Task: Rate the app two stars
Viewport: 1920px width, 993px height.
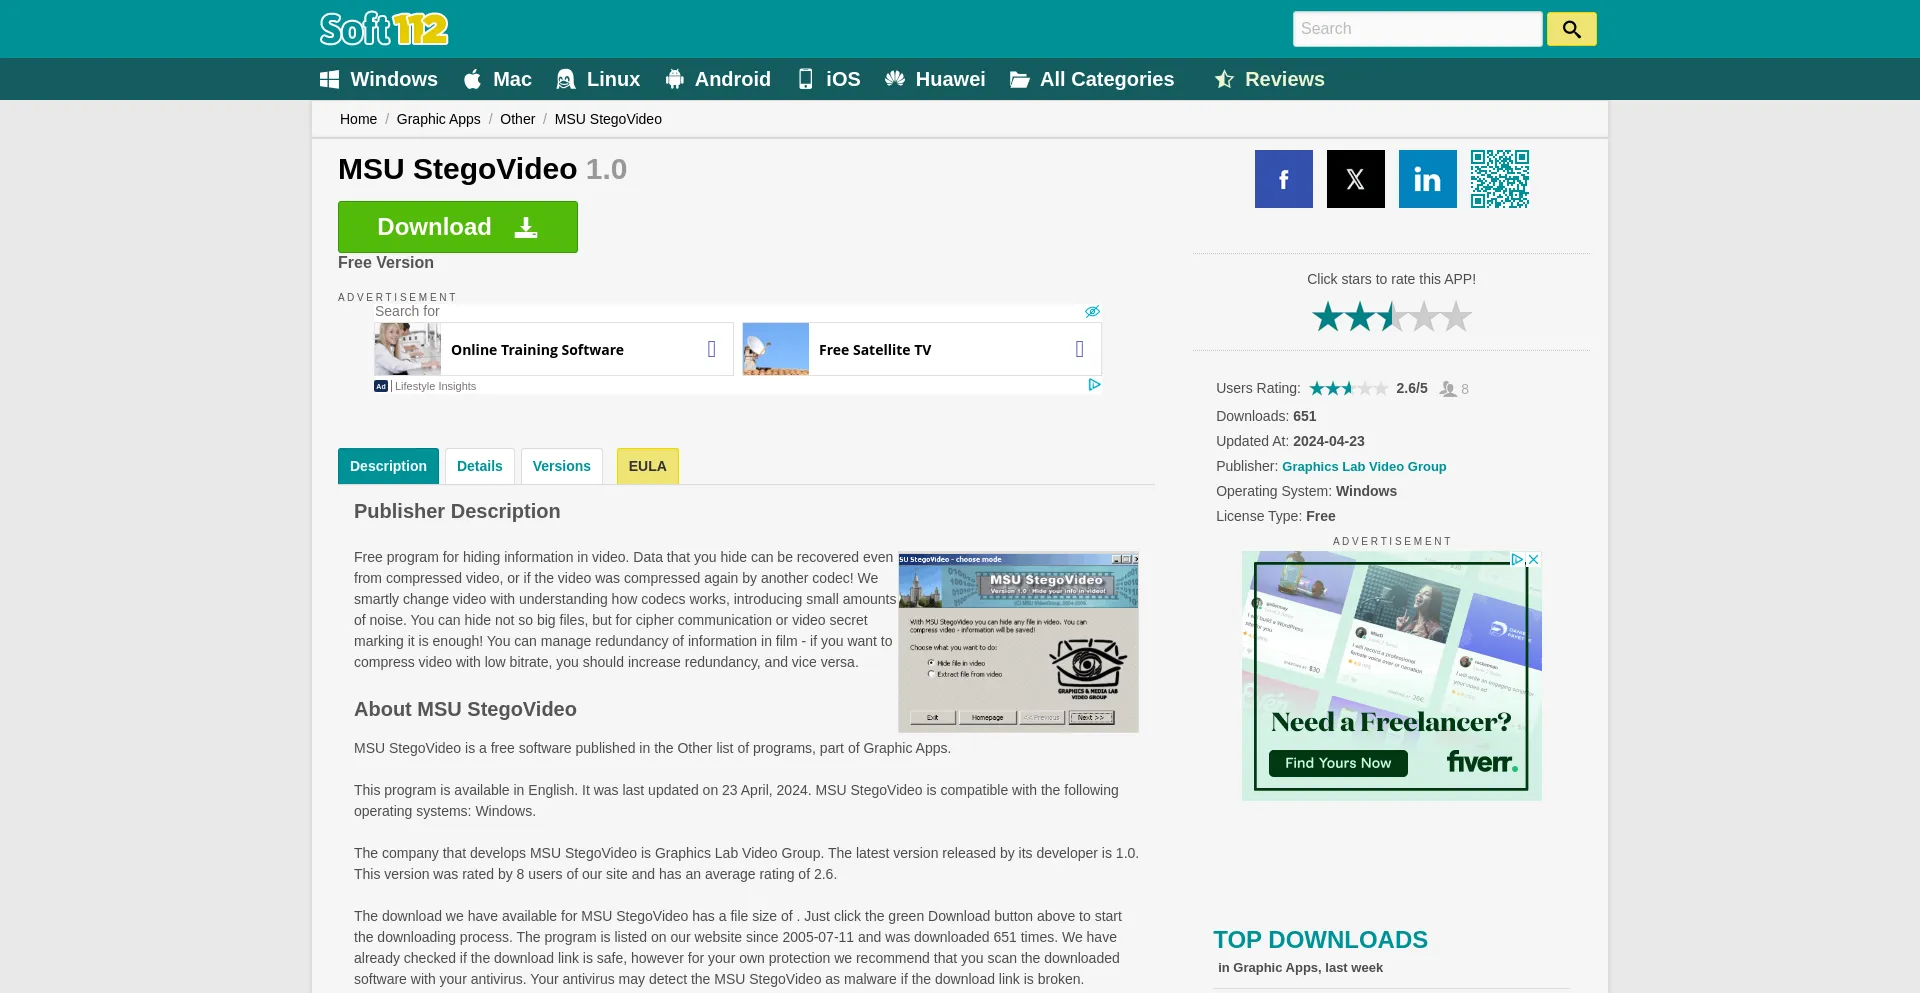Action: pos(1360,316)
